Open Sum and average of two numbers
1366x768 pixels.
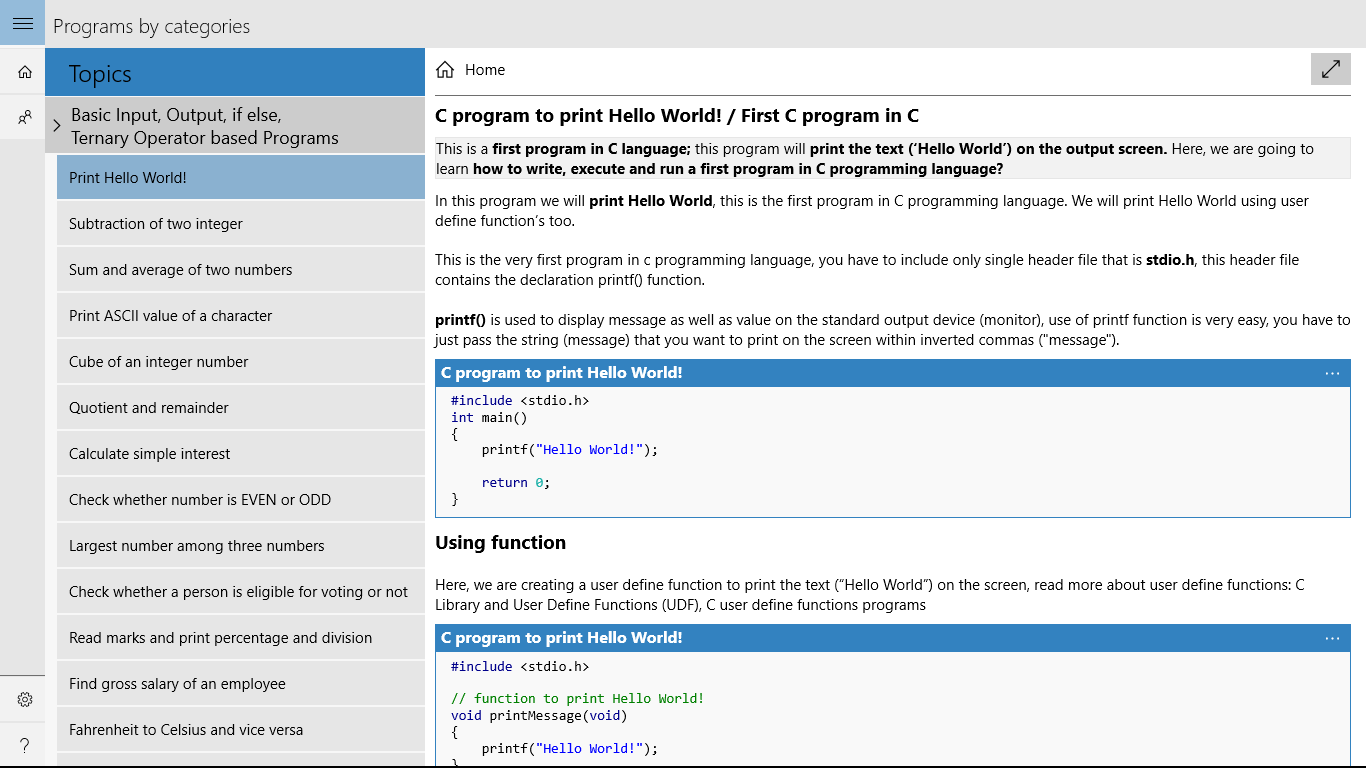click(240, 270)
